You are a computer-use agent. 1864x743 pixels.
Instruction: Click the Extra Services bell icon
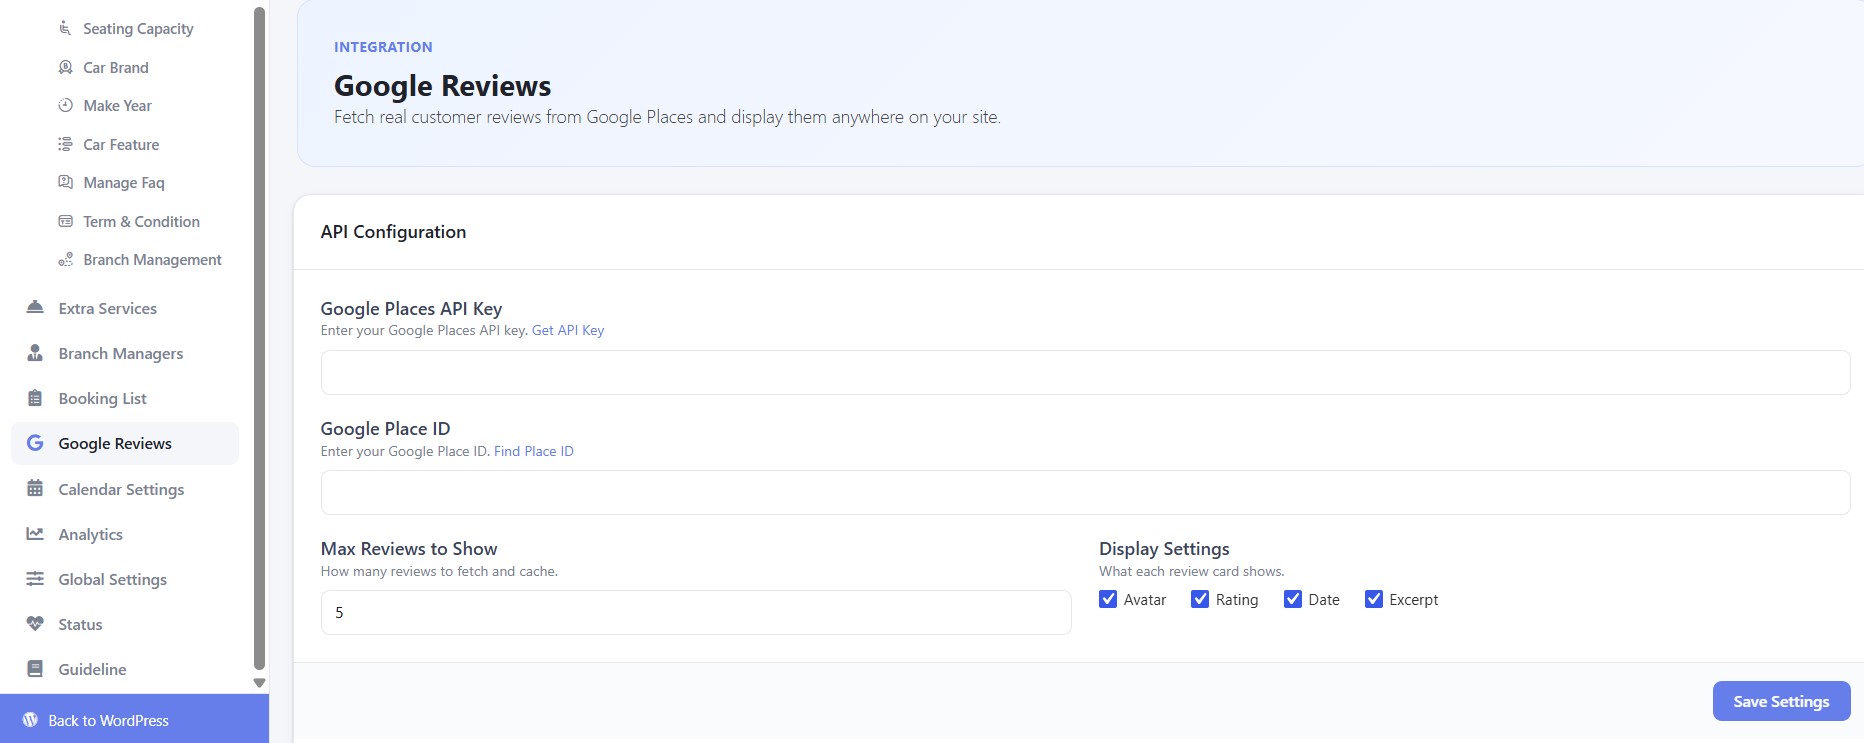coord(35,308)
